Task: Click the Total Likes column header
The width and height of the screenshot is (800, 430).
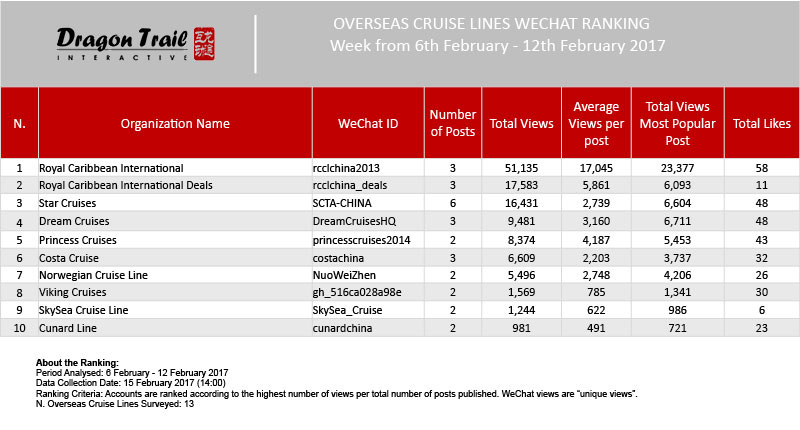Action: coord(762,124)
